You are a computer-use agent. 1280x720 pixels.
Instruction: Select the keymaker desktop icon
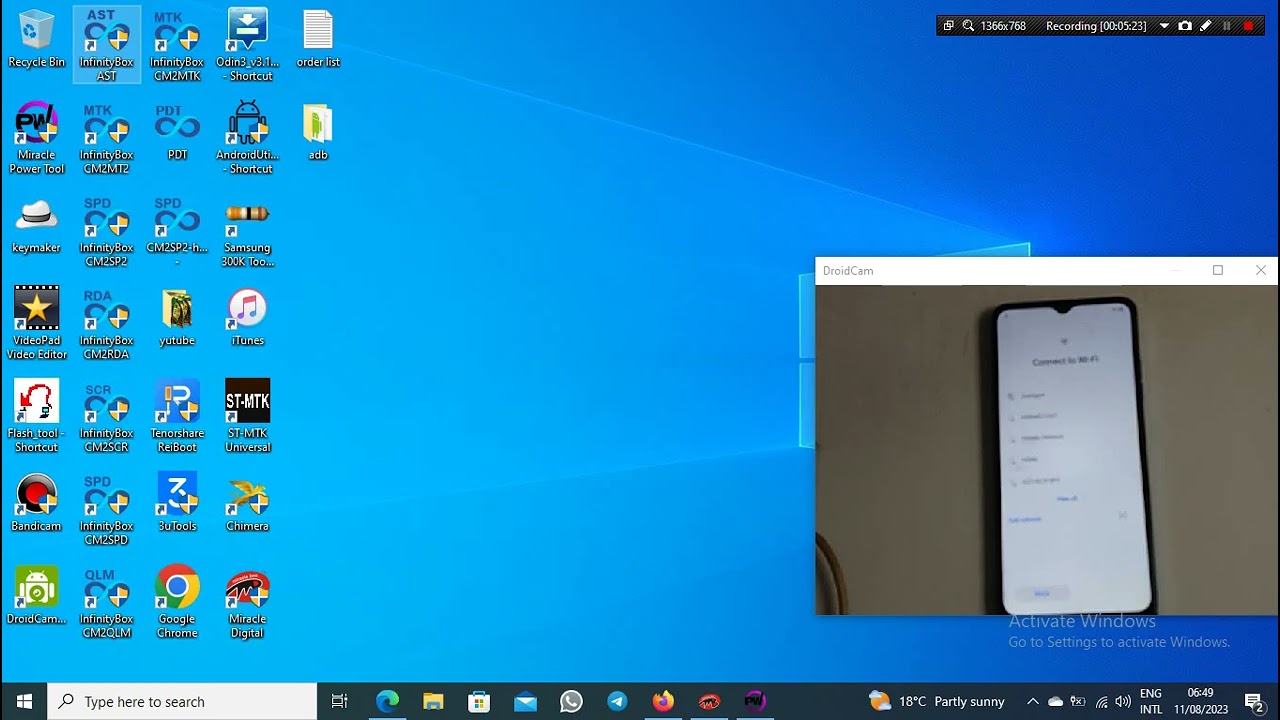[36, 225]
